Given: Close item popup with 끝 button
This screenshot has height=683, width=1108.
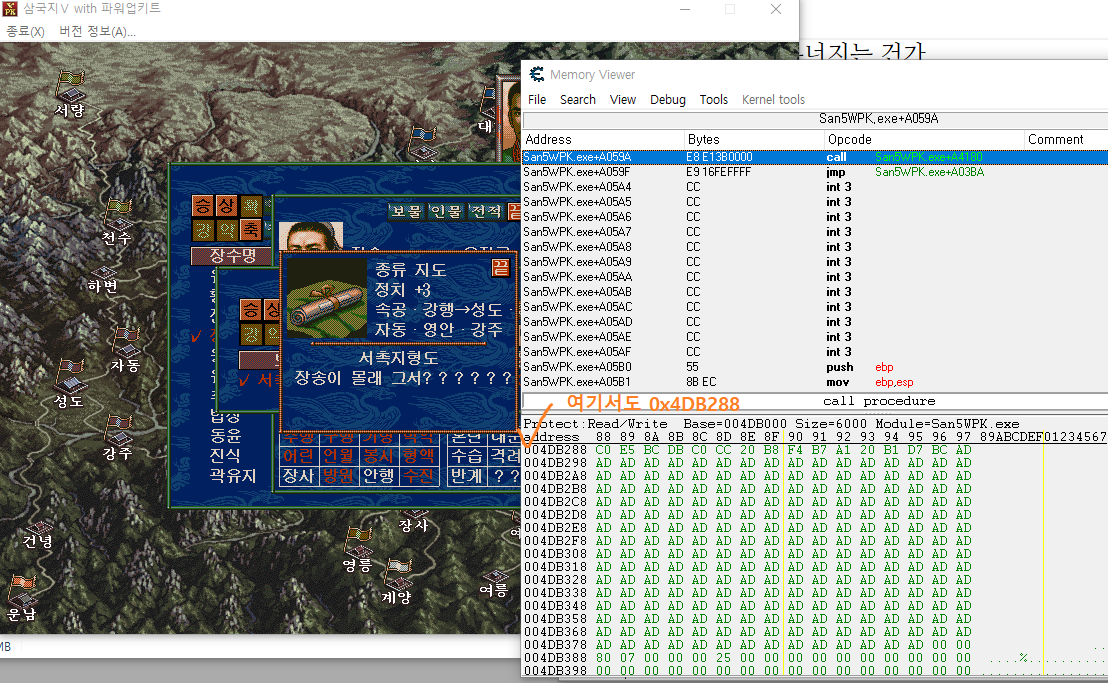Looking at the screenshot, I should pos(500,268).
